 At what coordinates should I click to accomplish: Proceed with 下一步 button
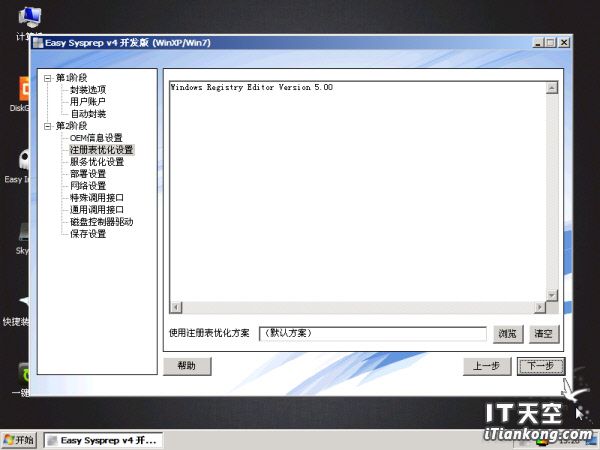point(541,366)
